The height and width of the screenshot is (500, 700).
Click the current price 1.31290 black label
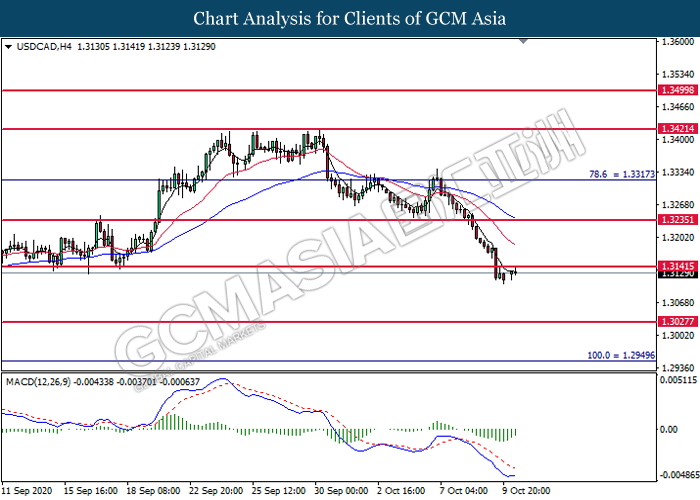click(677, 274)
